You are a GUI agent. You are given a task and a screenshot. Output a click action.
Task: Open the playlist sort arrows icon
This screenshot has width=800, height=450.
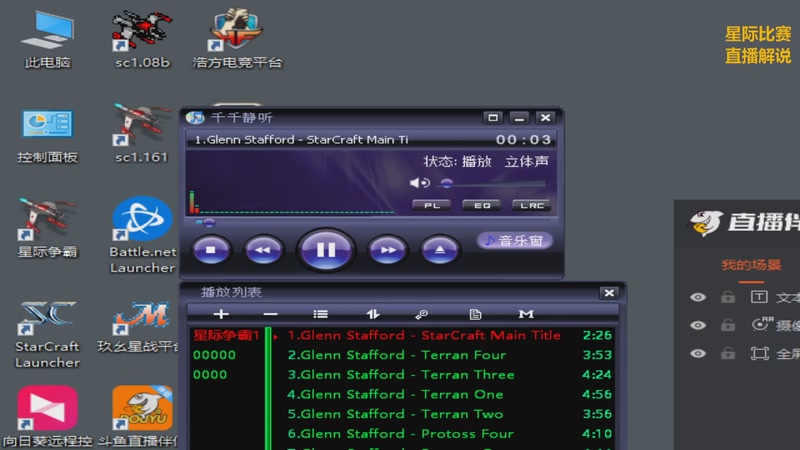[x=372, y=314]
